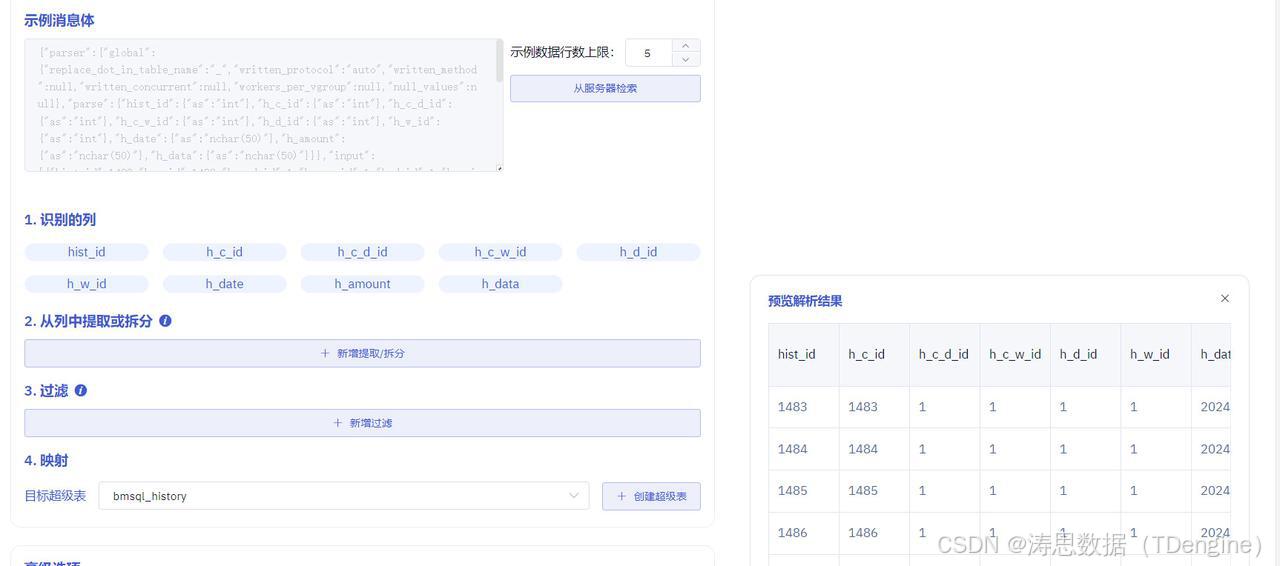
Task: Click the 1. 识别的列 section heading
Action: (x=60, y=220)
